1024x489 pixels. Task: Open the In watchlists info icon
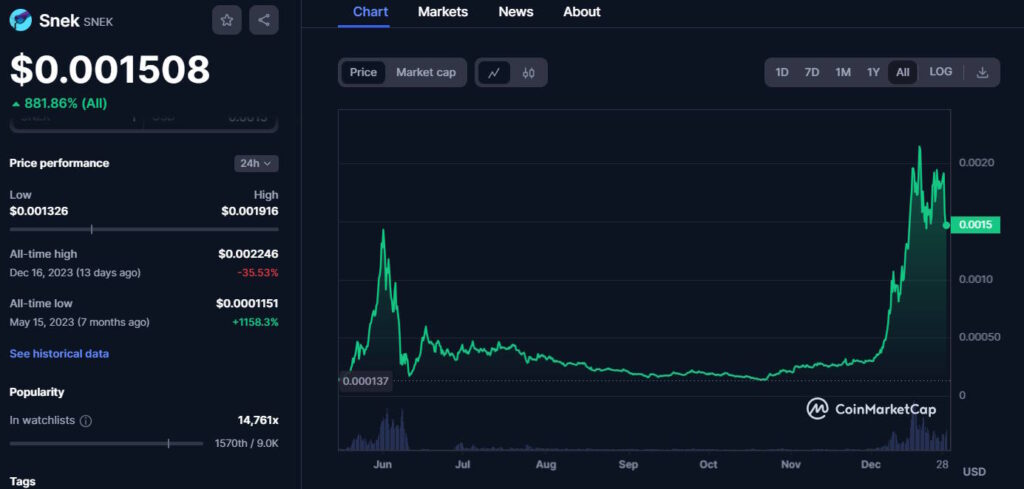pyautogui.click(x=86, y=421)
